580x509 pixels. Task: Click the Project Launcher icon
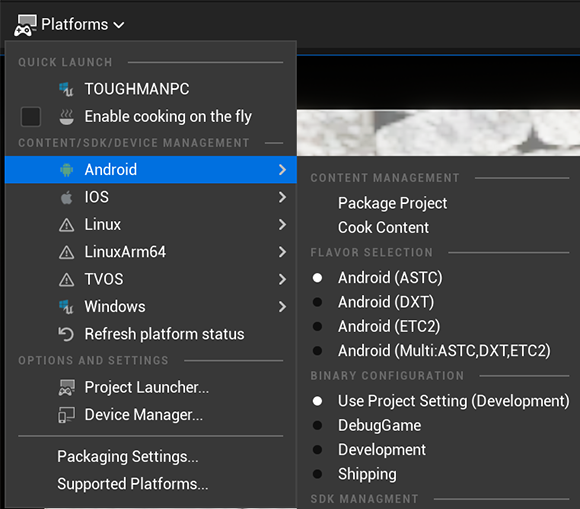[x=66, y=388]
